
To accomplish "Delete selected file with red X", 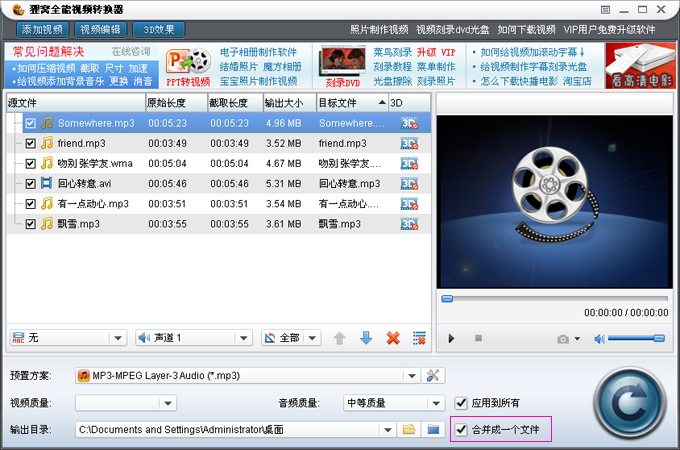I will coord(393,338).
